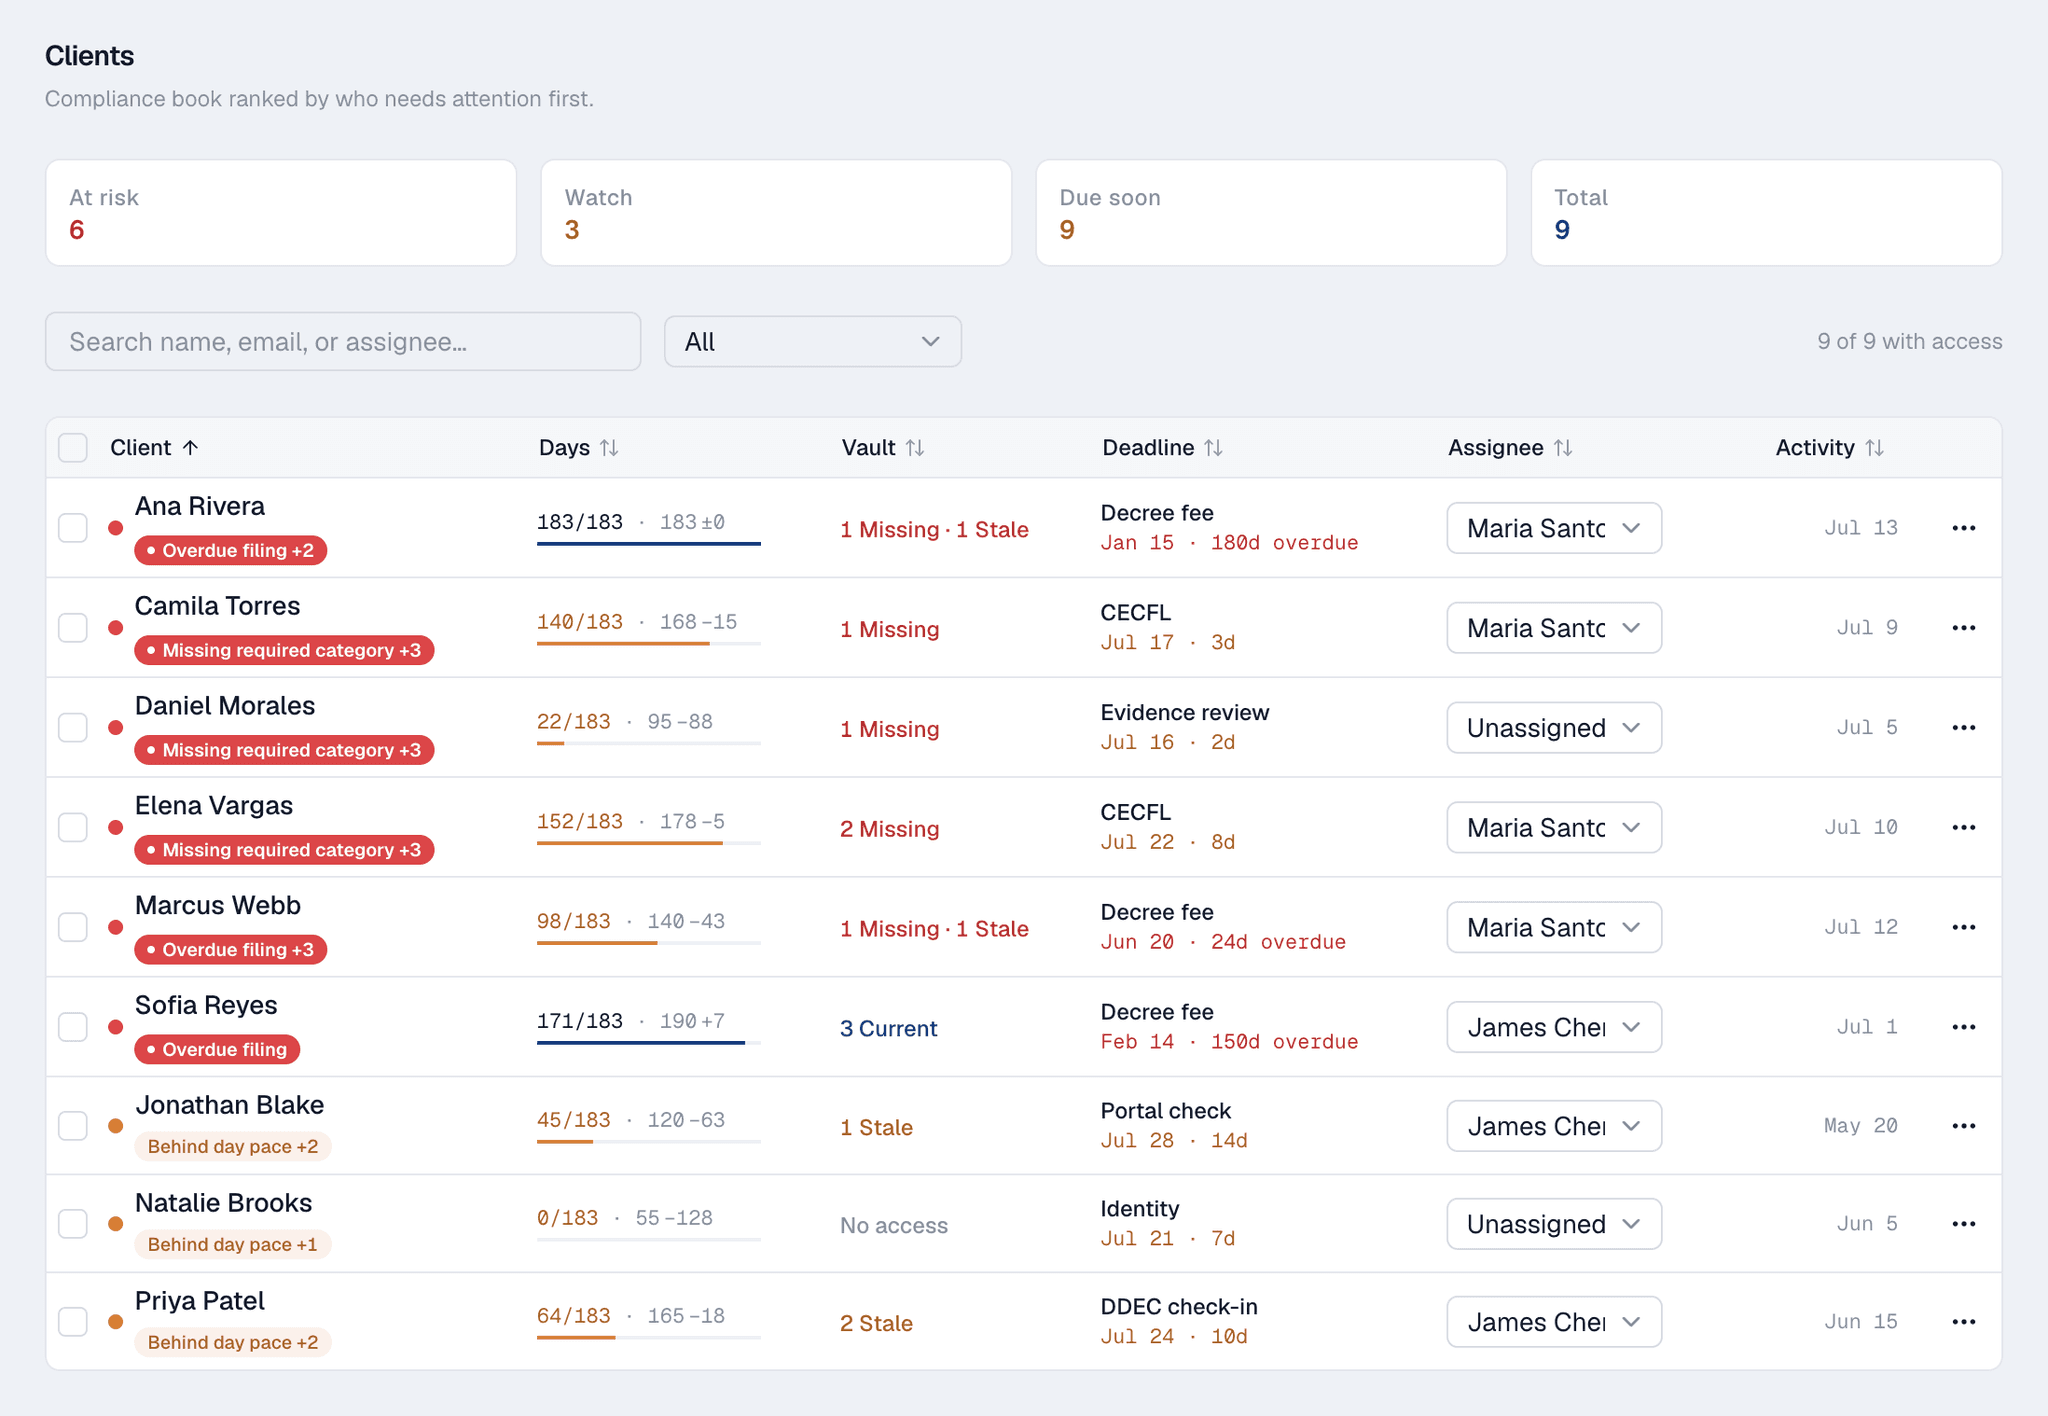Open more actions for Sofia Reyes
Screen dimensions: 2048x1416
tap(1963, 1027)
